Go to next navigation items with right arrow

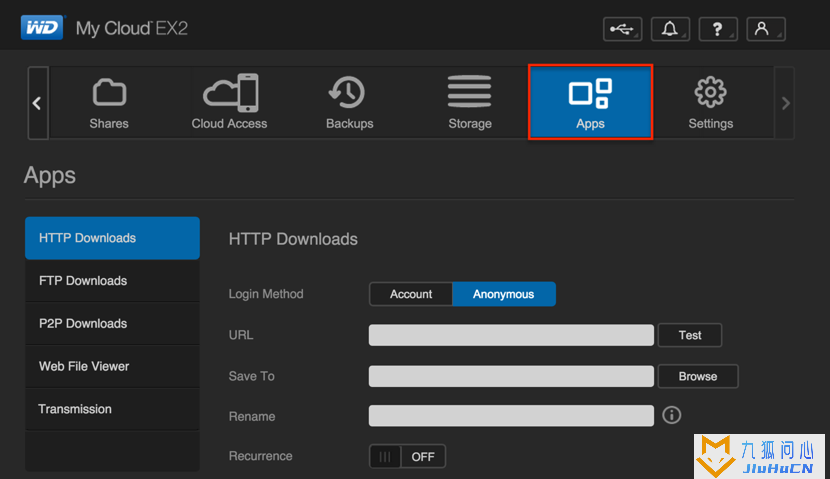785,103
